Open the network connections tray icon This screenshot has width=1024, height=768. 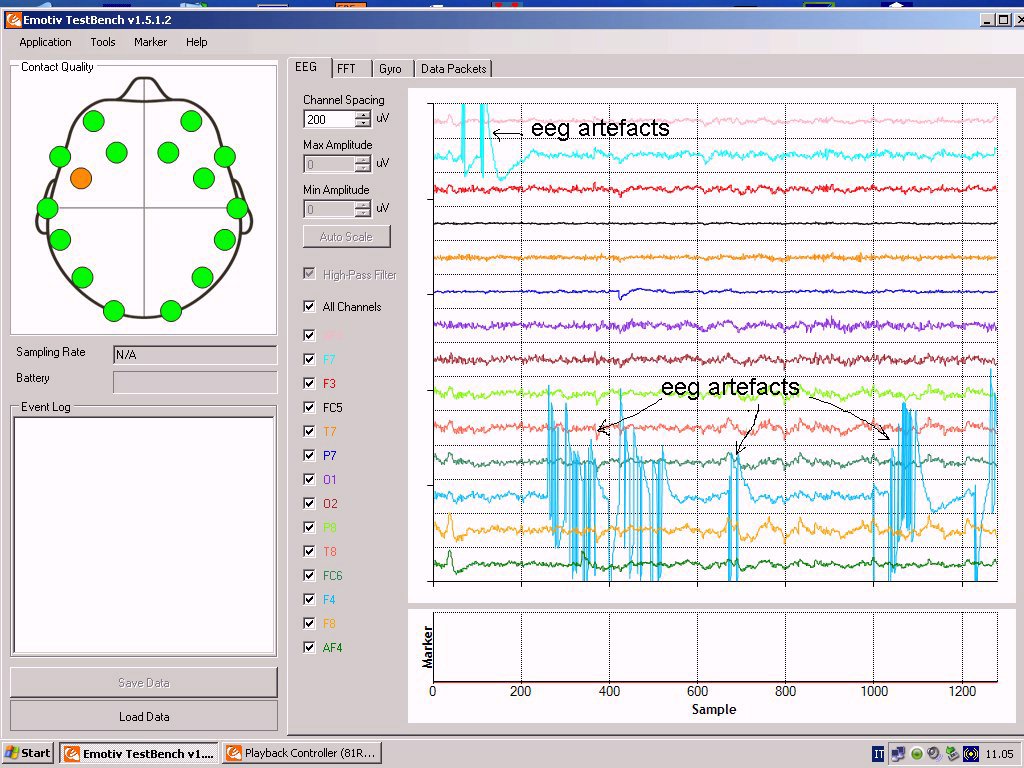click(898, 754)
